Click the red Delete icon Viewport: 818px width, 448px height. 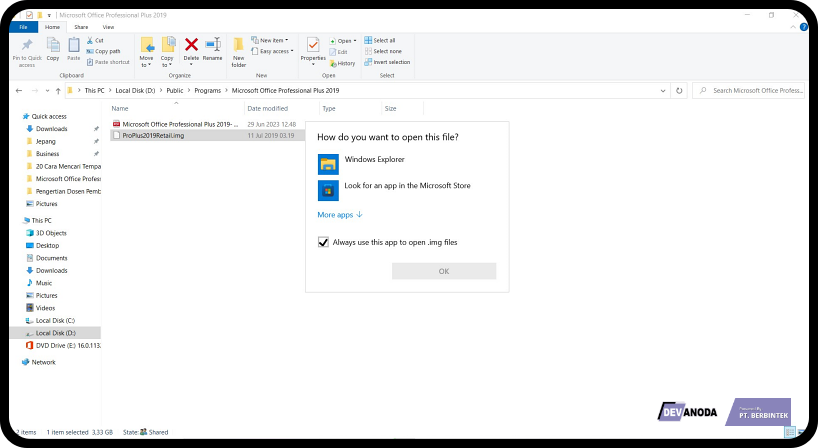tap(191, 45)
